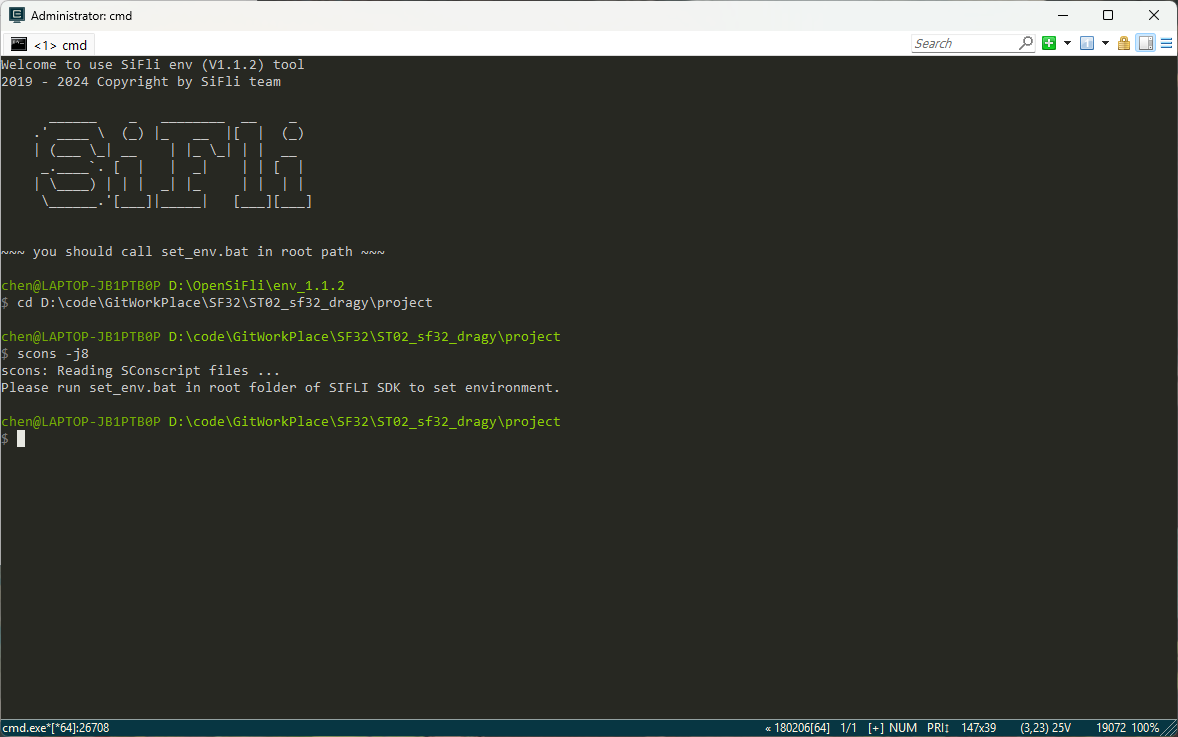The width and height of the screenshot is (1178, 737).
Task: Maximize the ConEmu window
Action: click(1108, 15)
